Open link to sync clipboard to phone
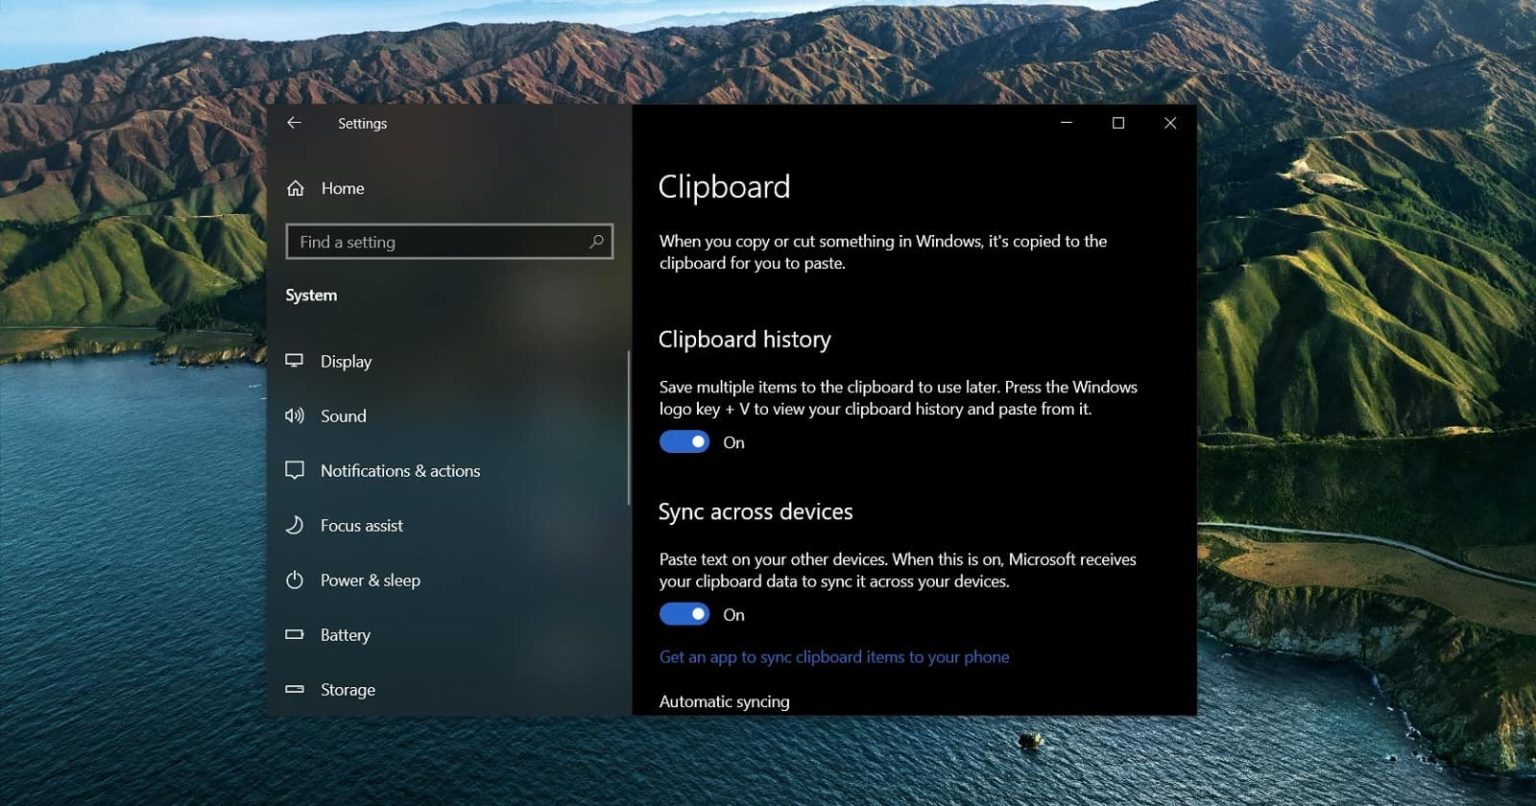 click(834, 657)
